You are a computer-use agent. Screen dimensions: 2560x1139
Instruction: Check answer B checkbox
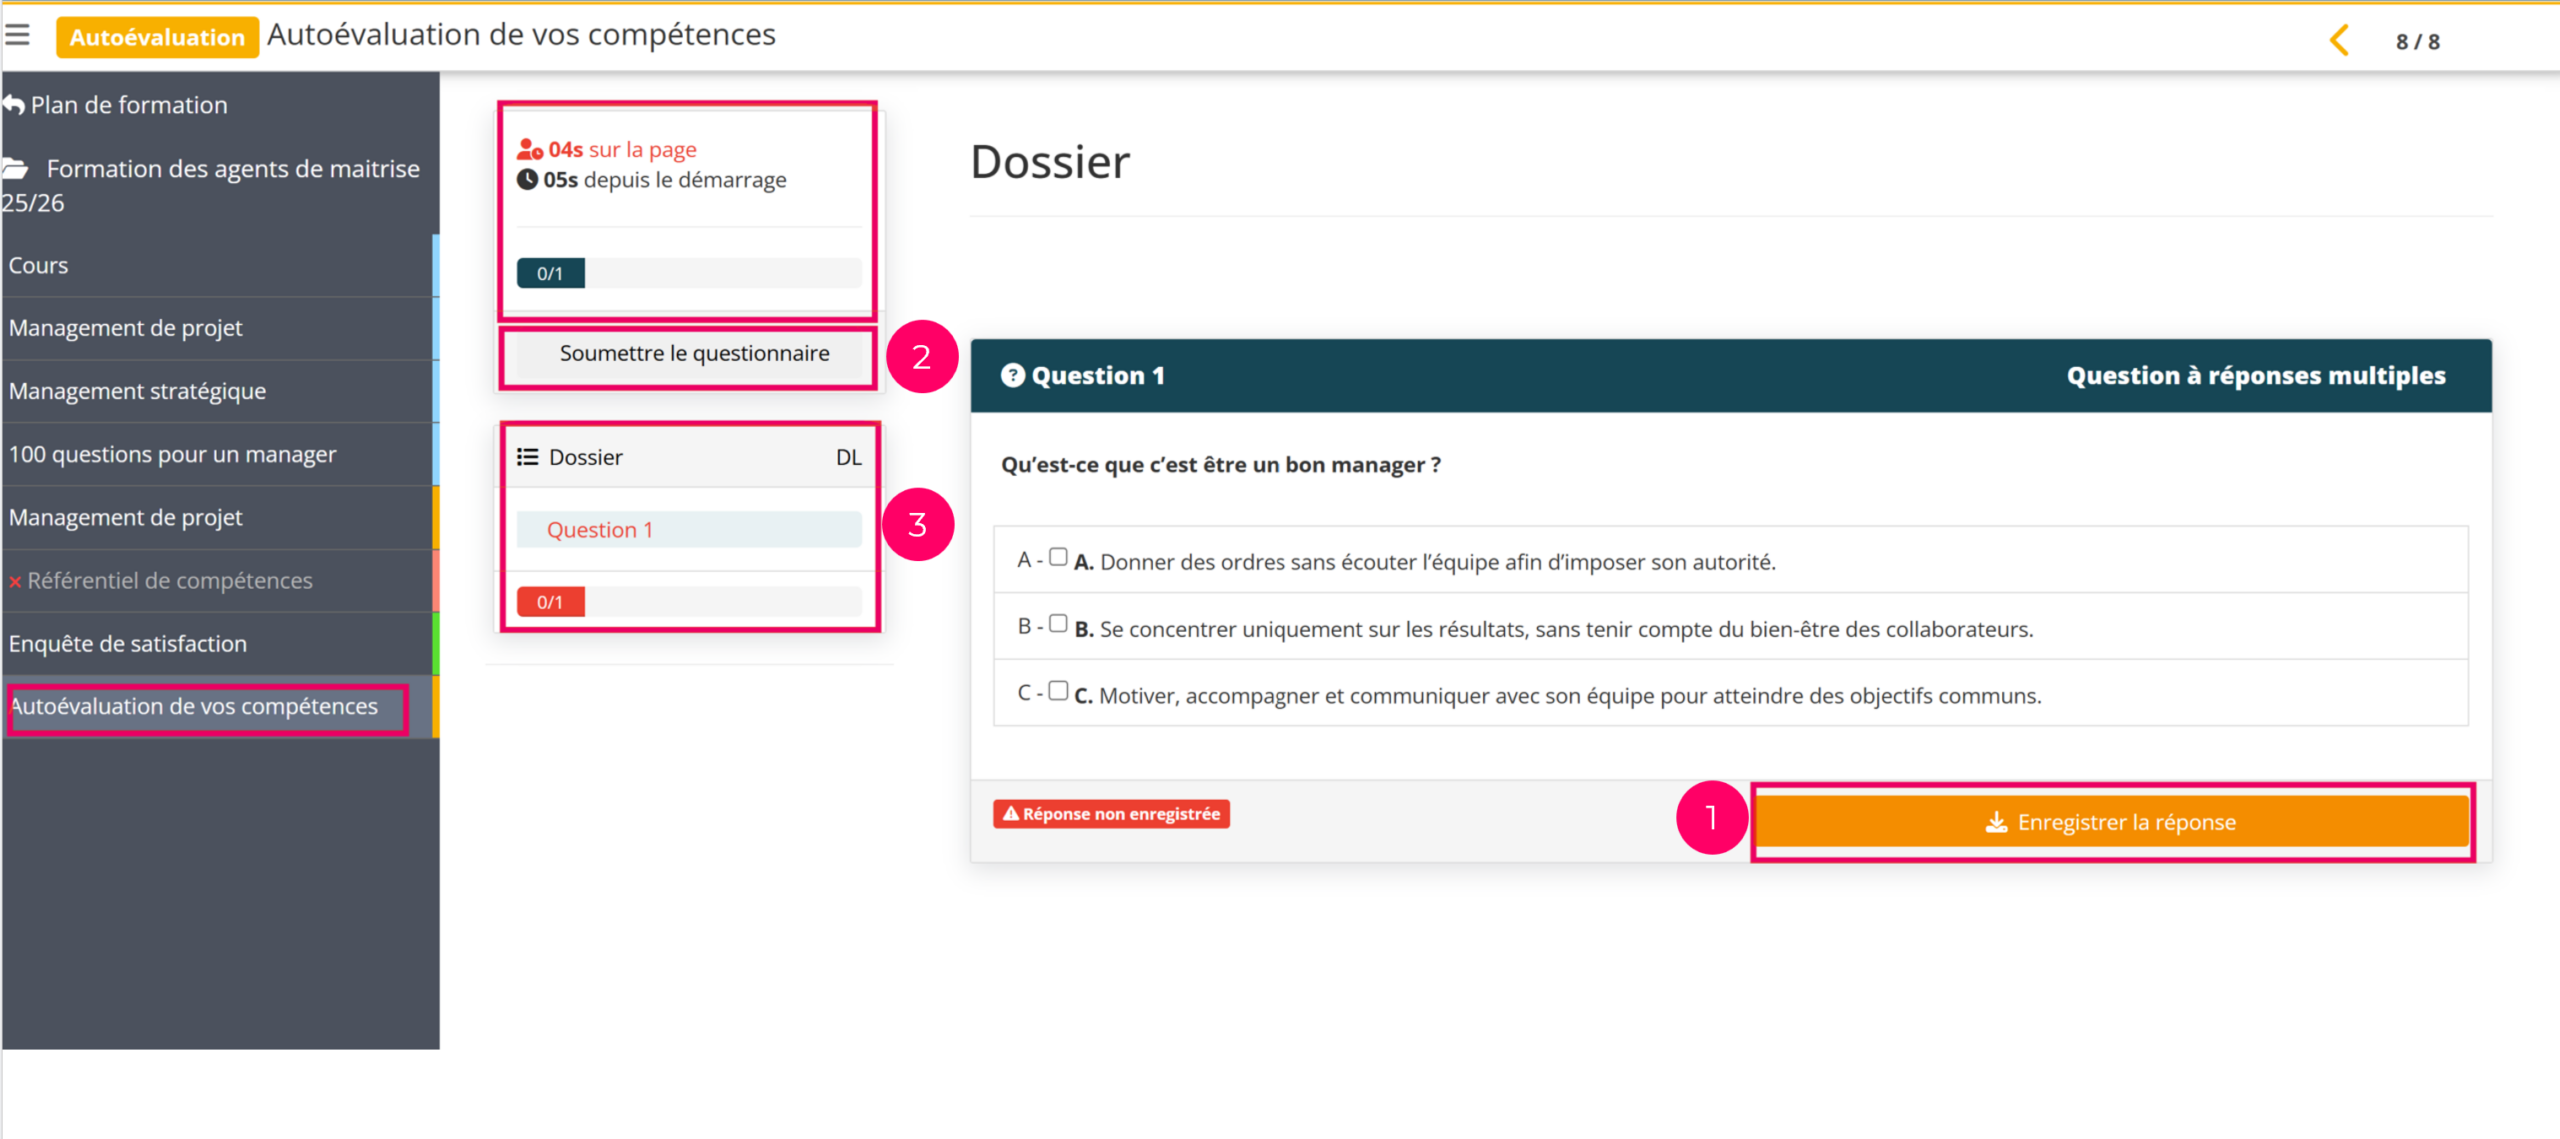pyautogui.click(x=1058, y=624)
